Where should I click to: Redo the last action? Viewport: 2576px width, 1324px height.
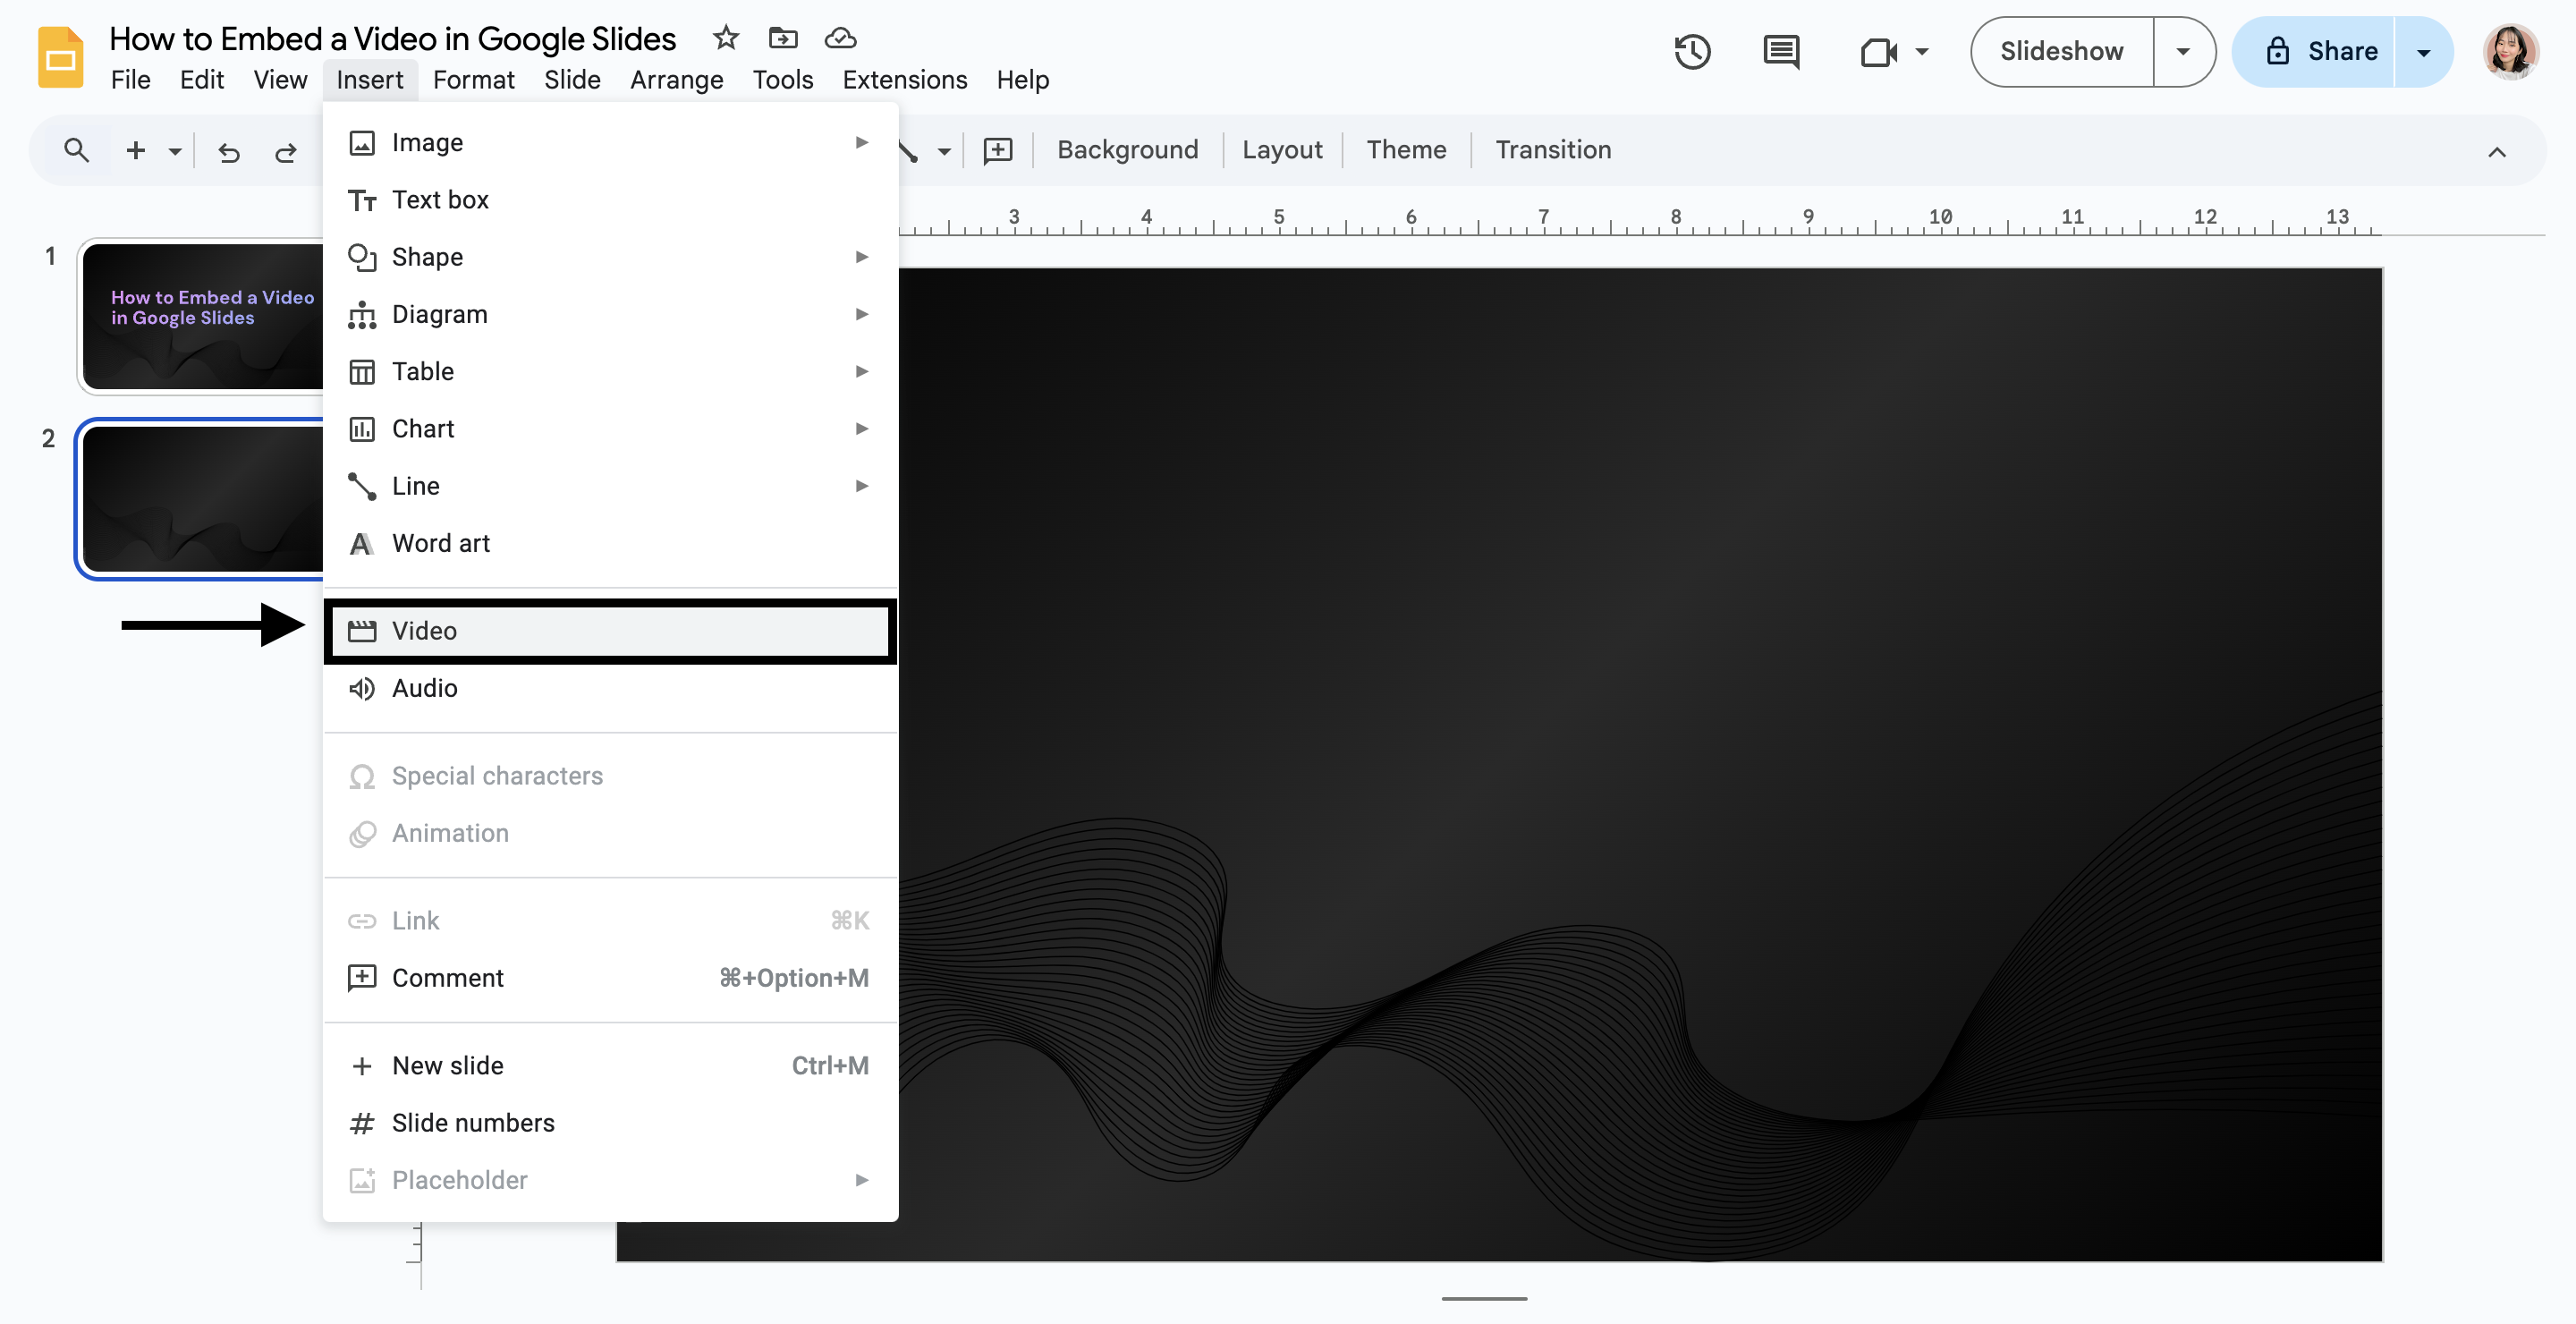(286, 152)
